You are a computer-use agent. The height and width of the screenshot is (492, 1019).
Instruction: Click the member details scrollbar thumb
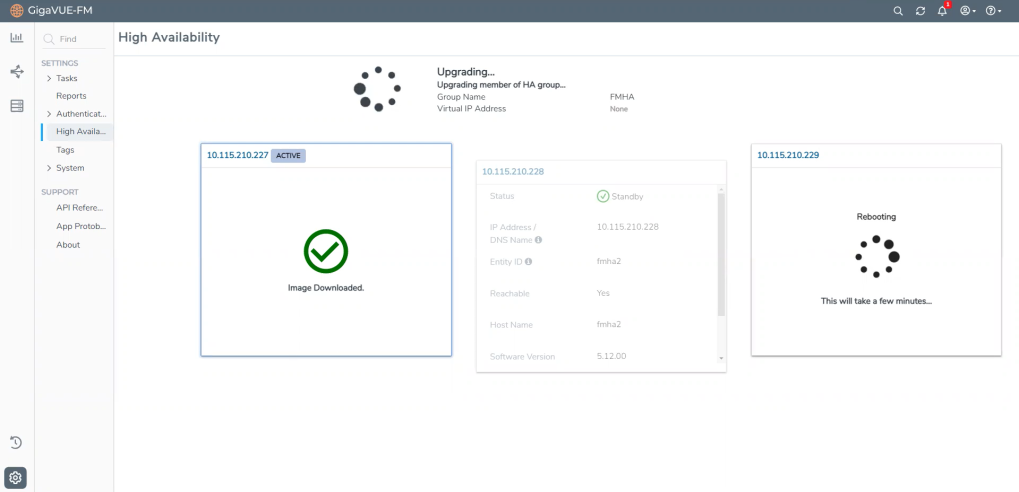click(721, 255)
